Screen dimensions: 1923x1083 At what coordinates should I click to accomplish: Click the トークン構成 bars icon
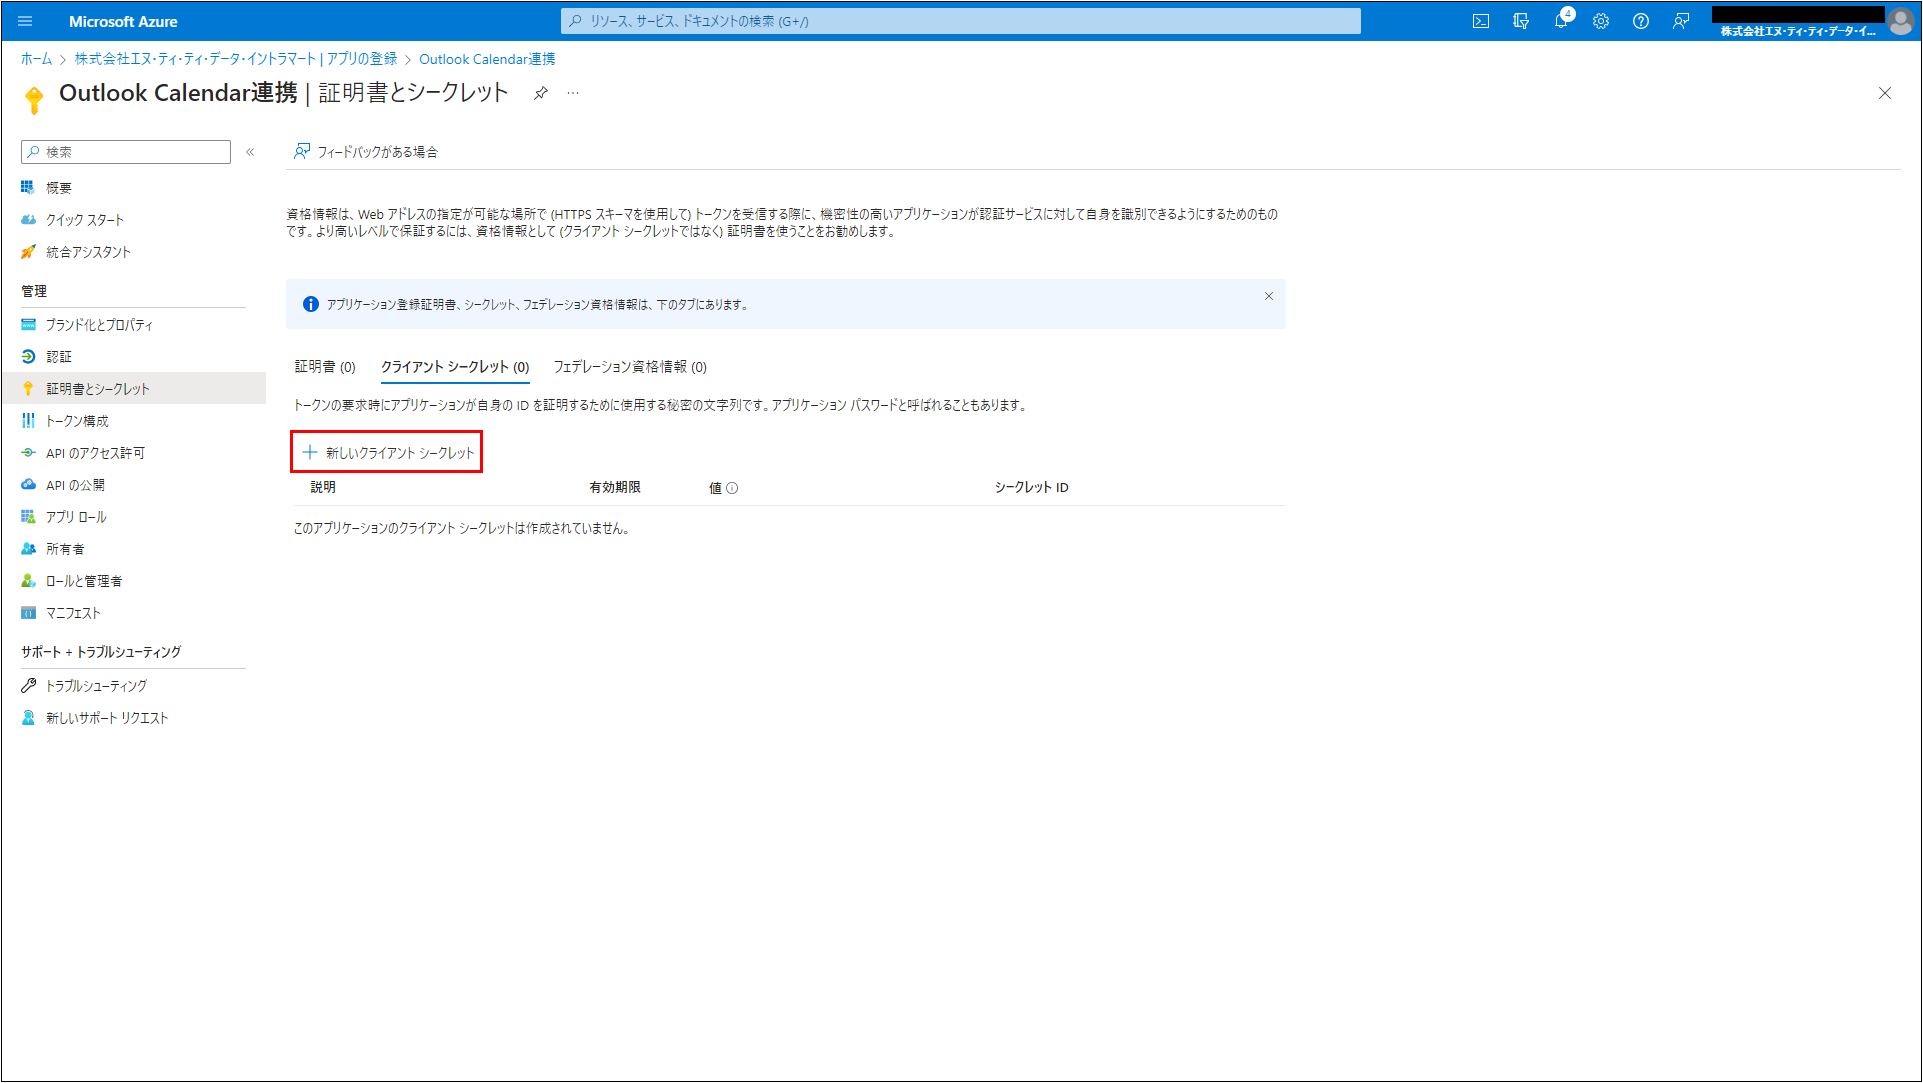pyautogui.click(x=28, y=420)
